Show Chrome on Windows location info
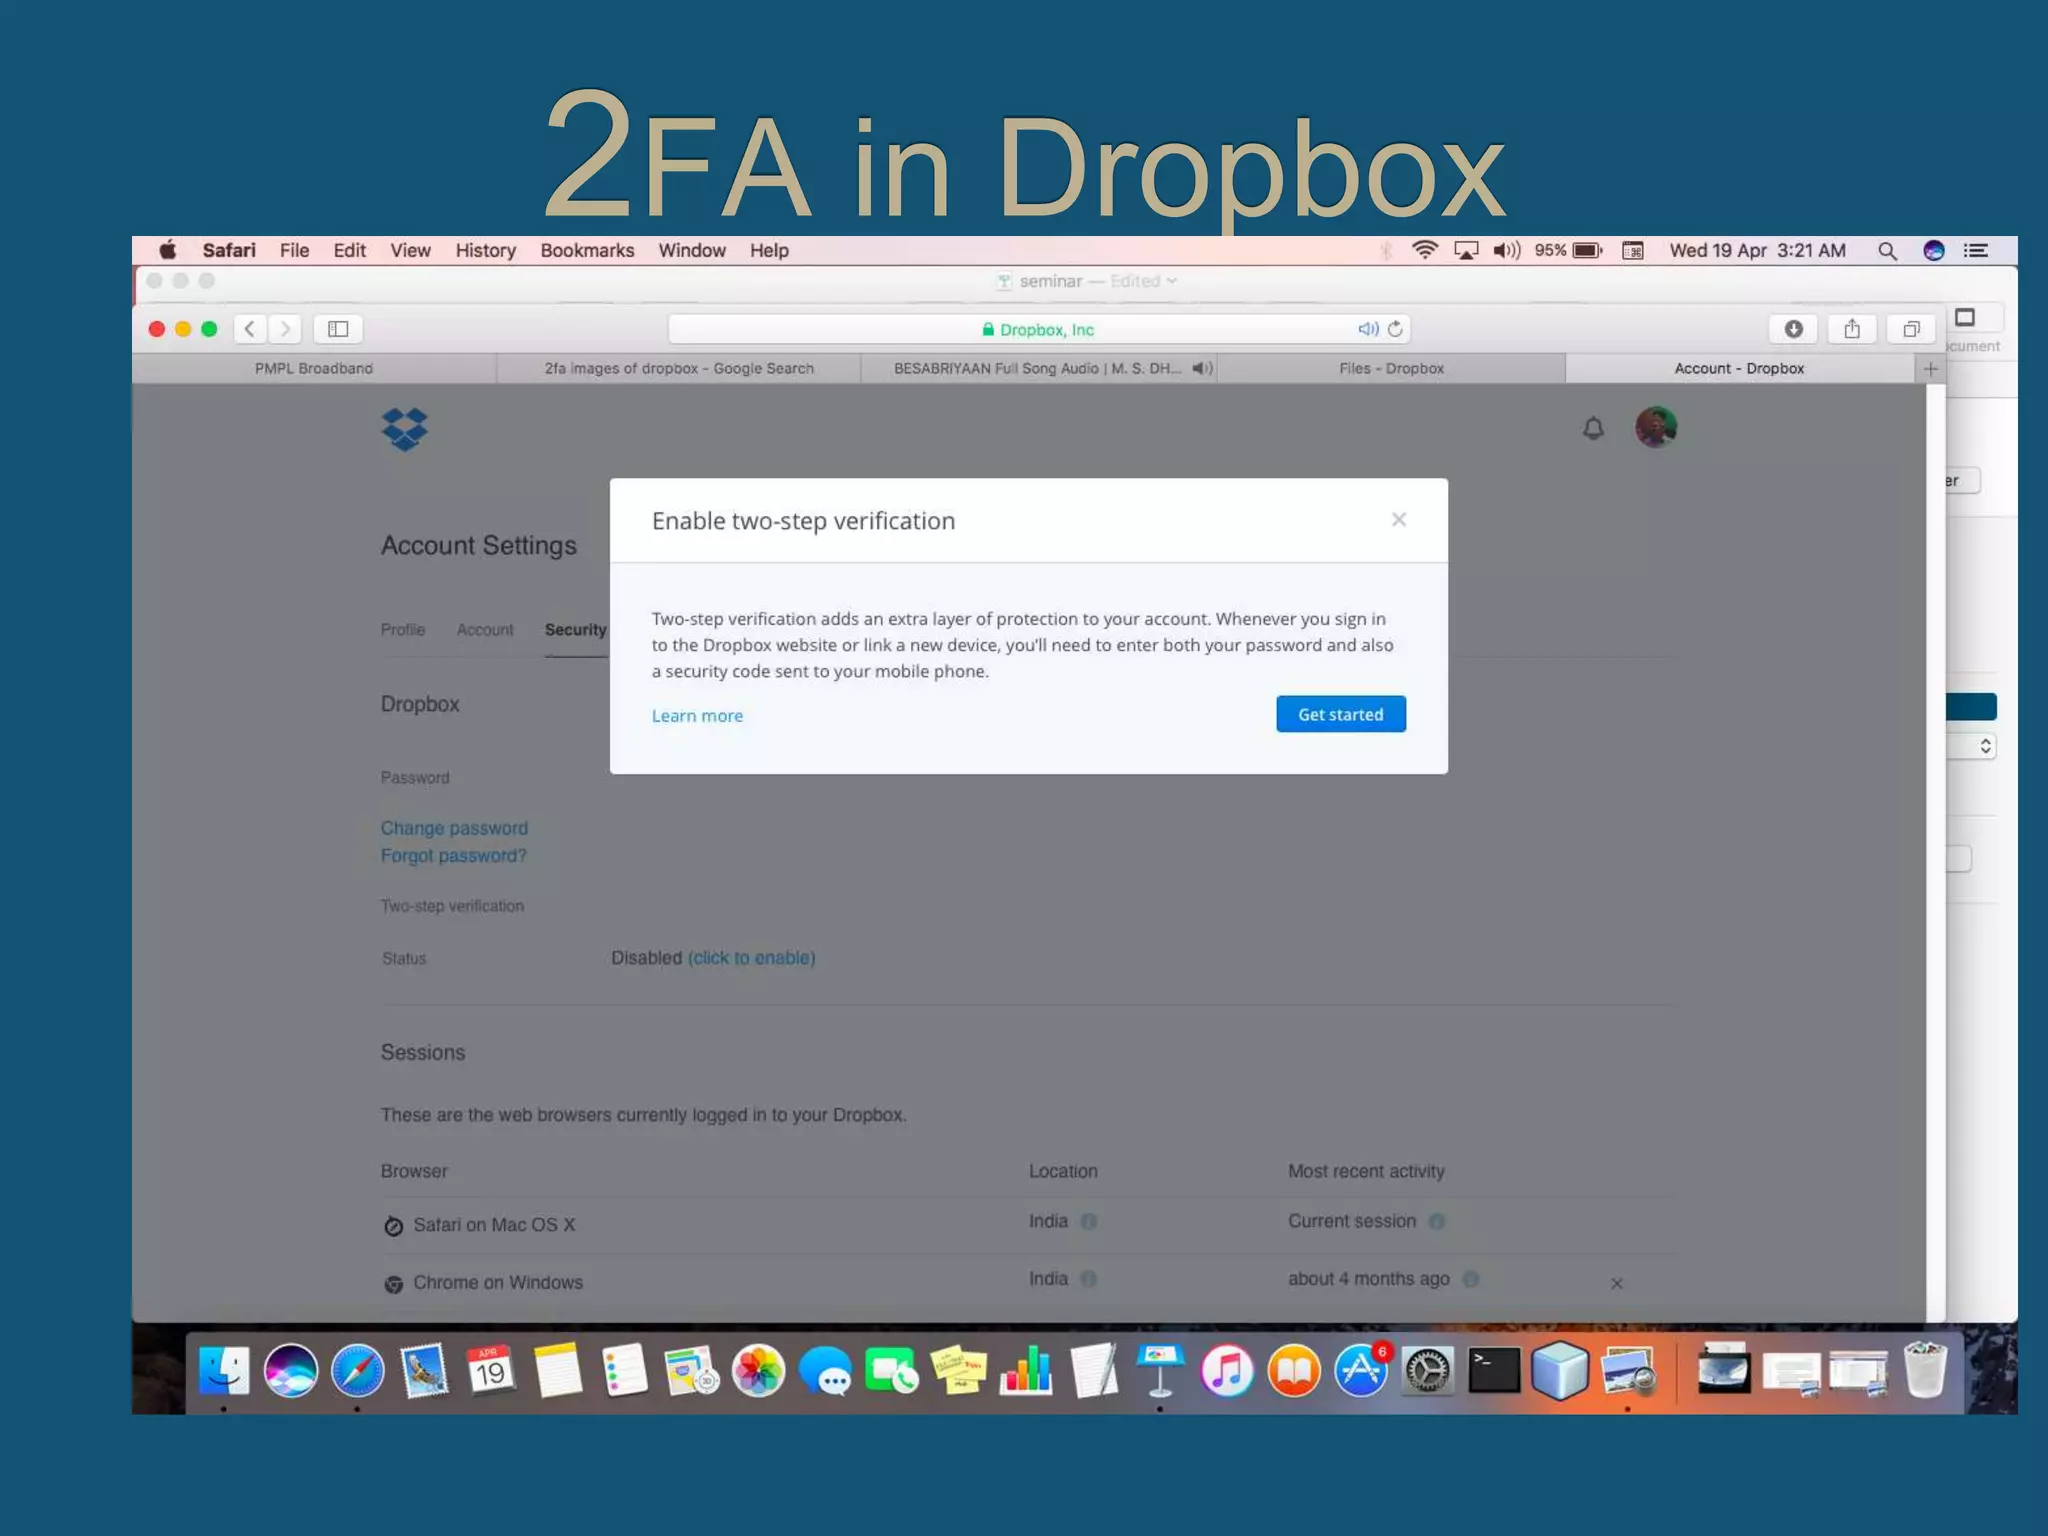2048x1536 pixels. click(1089, 1279)
